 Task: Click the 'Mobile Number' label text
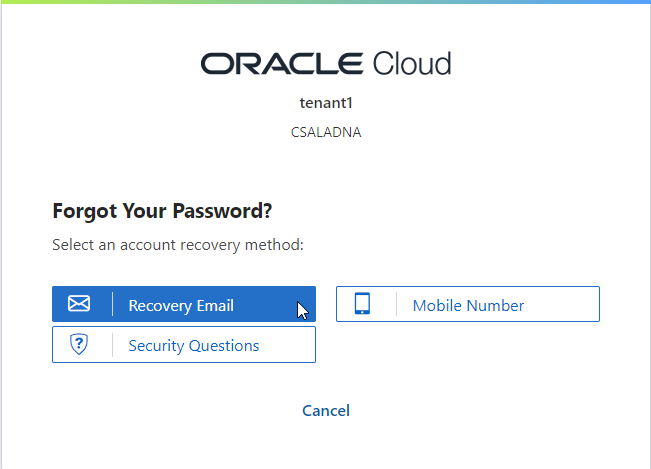pos(468,306)
